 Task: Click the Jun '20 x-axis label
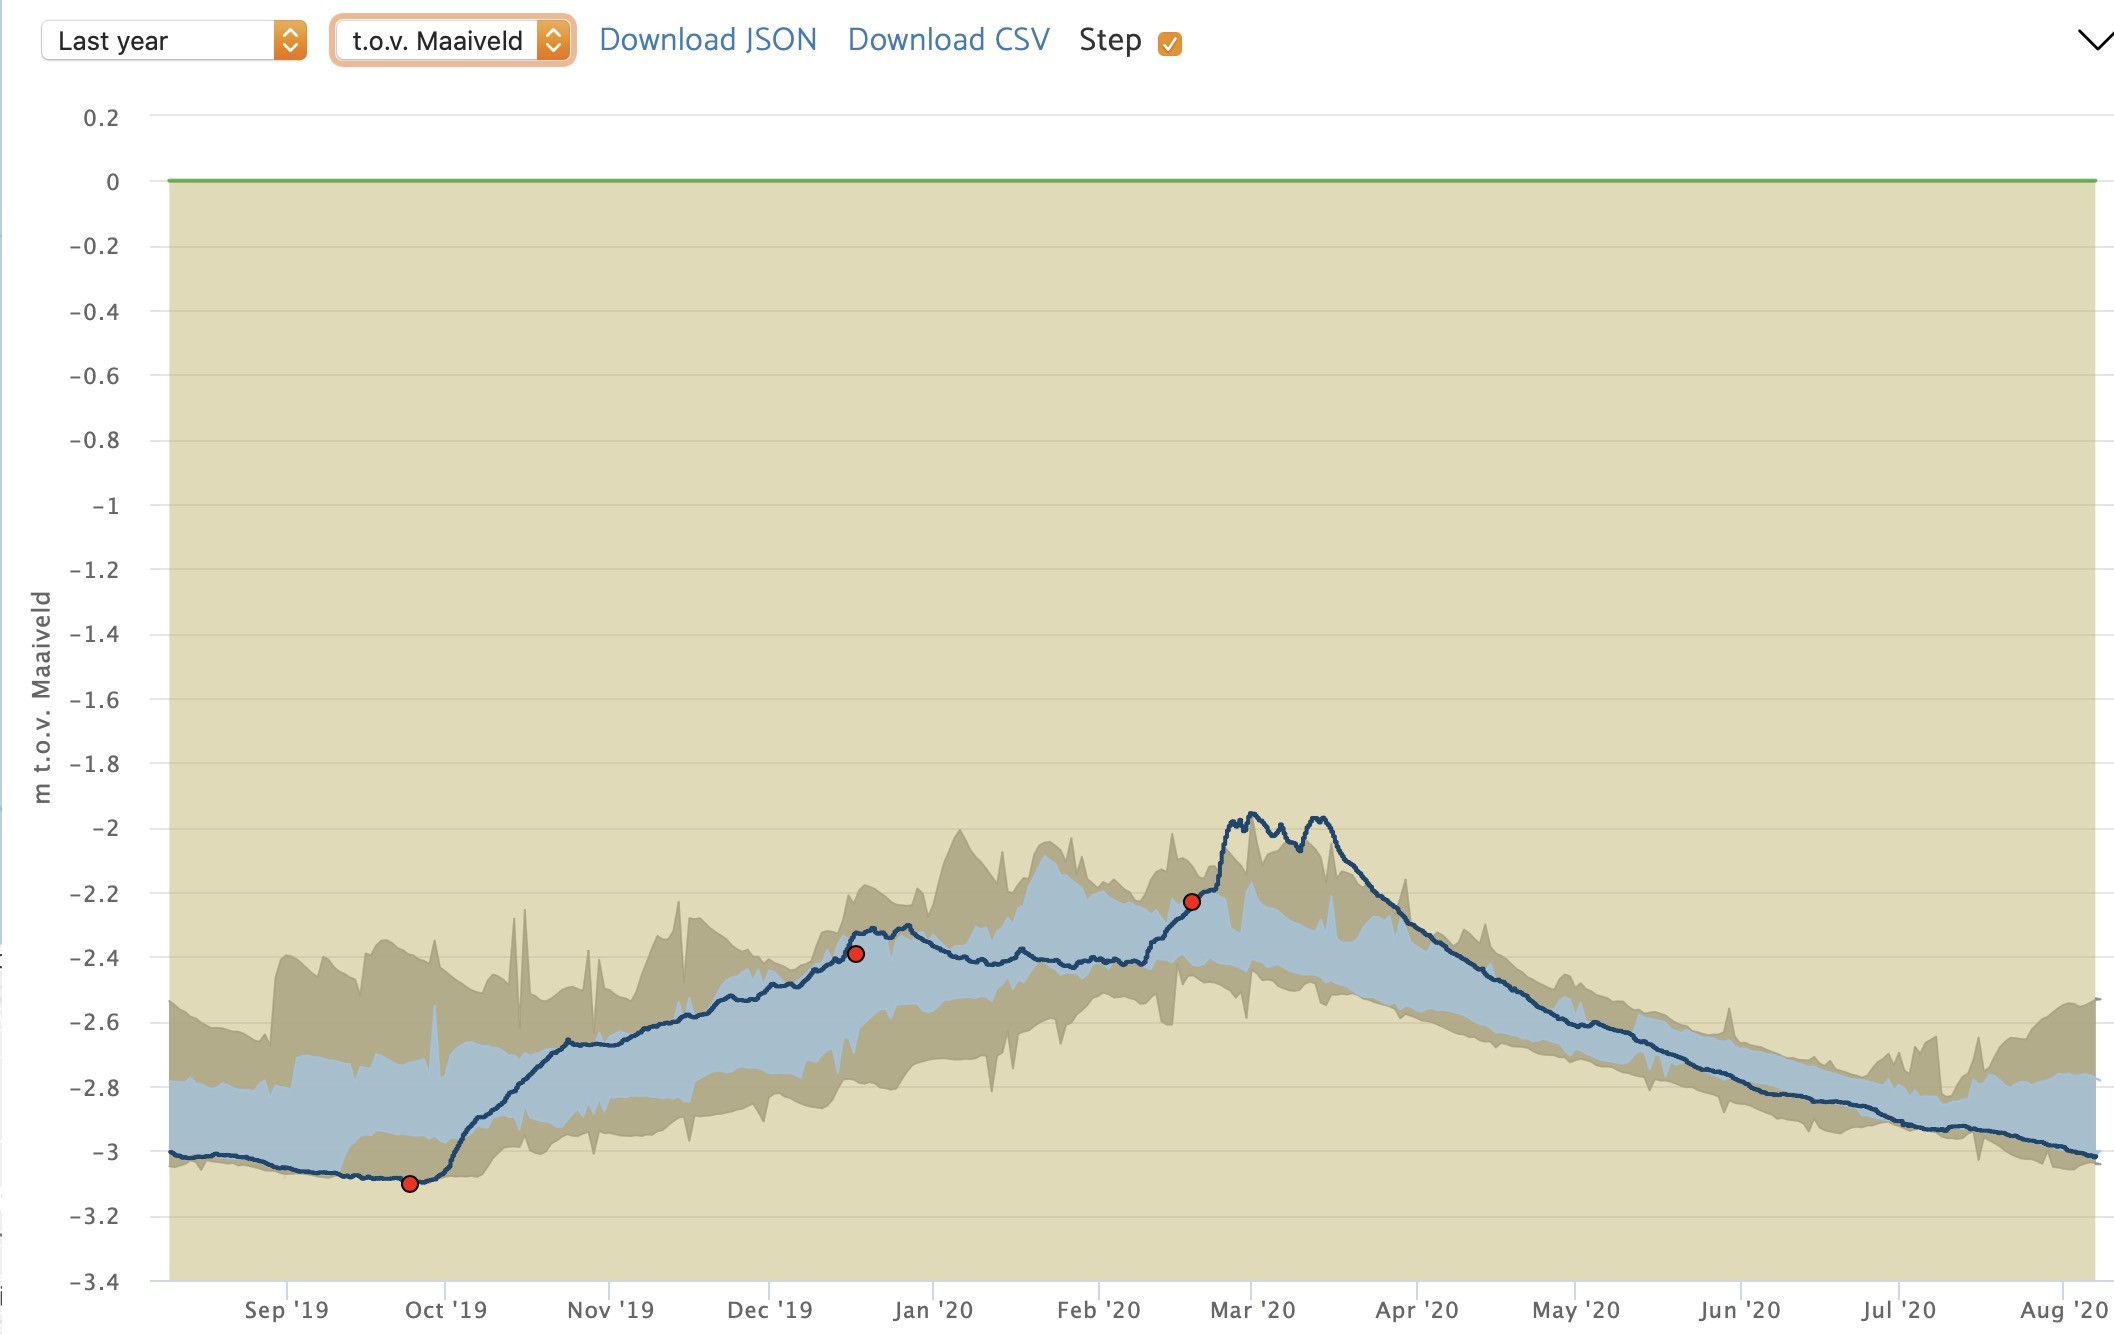(x=1739, y=1310)
